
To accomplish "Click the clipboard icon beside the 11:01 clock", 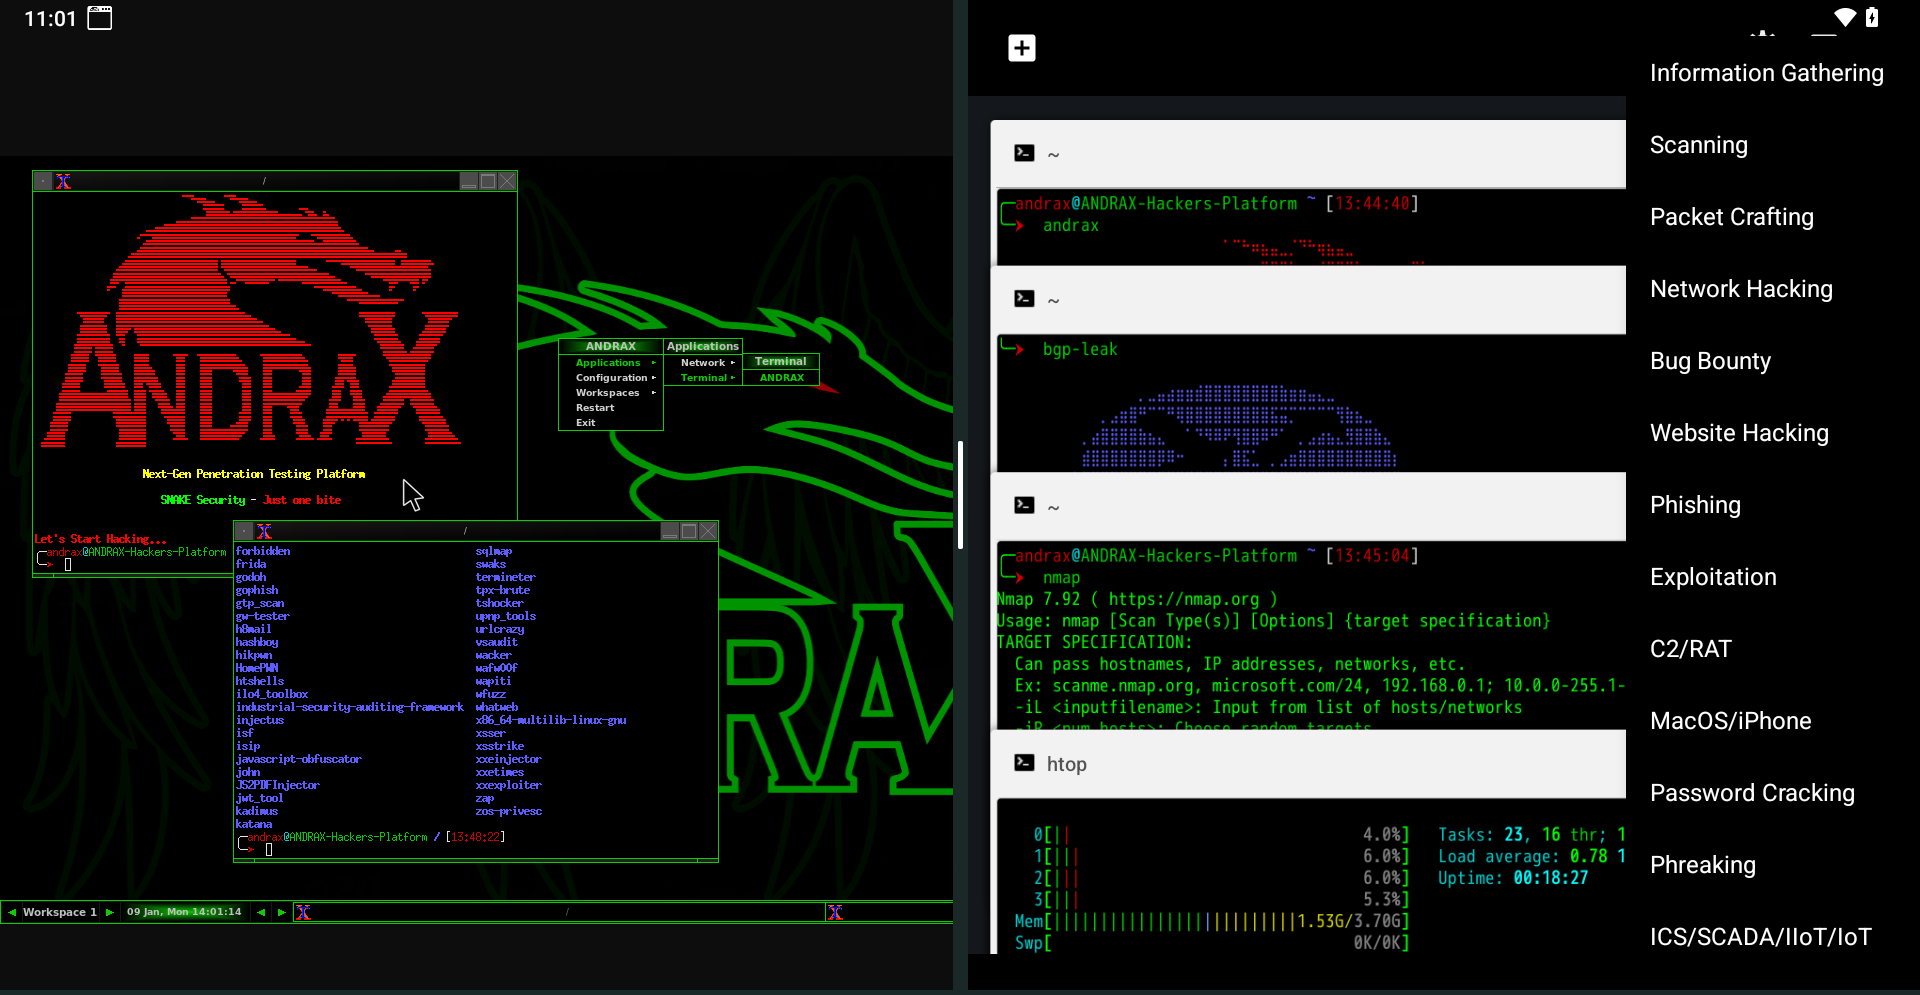I will (x=99, y=17).
